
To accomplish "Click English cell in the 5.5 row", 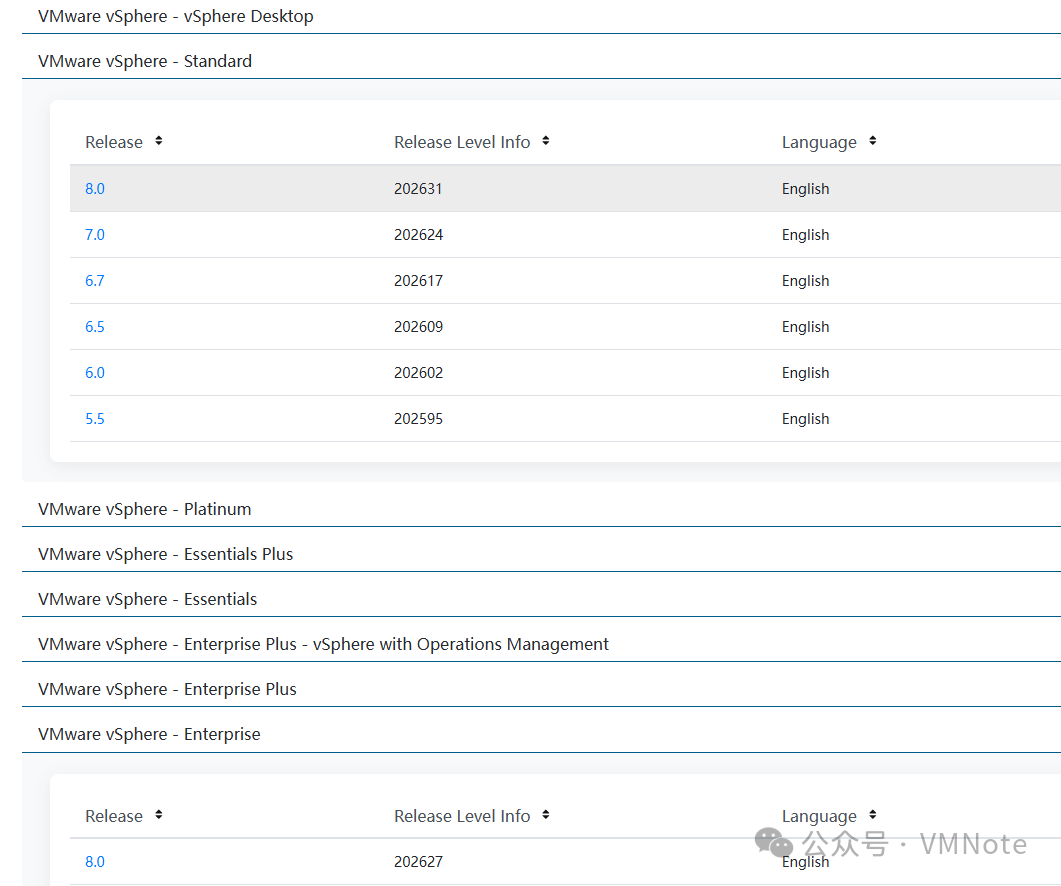I will pos(805,419).
